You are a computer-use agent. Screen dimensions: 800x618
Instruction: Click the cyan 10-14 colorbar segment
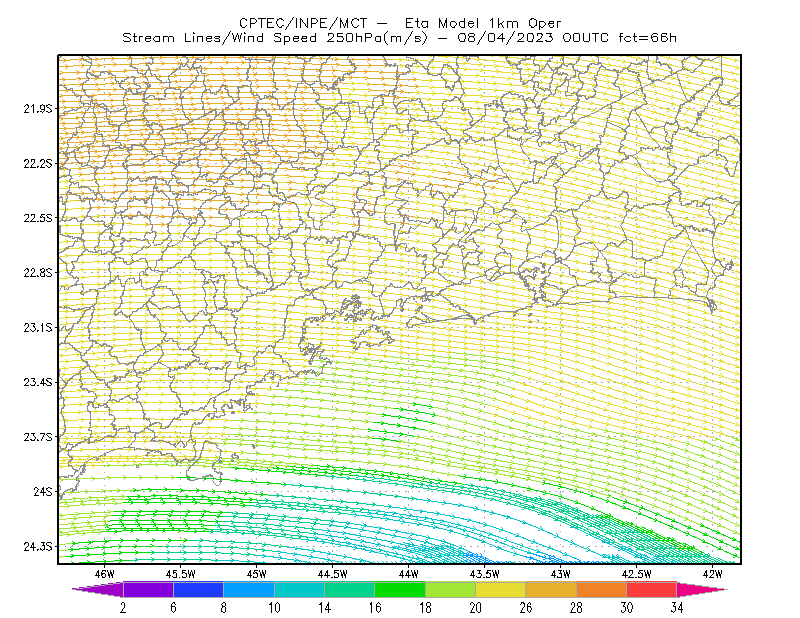click(x=299, y=590)
